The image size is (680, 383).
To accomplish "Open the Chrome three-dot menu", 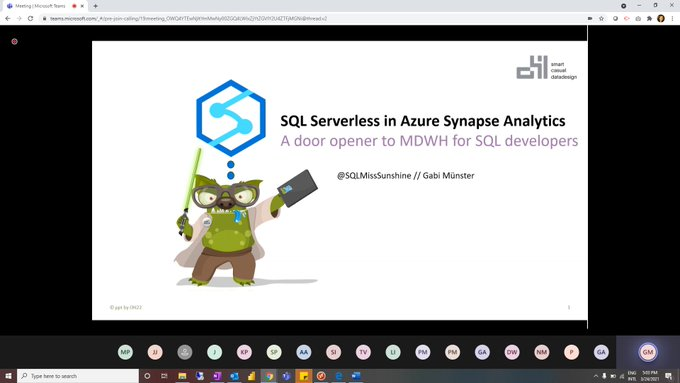I will pos(672,19).
